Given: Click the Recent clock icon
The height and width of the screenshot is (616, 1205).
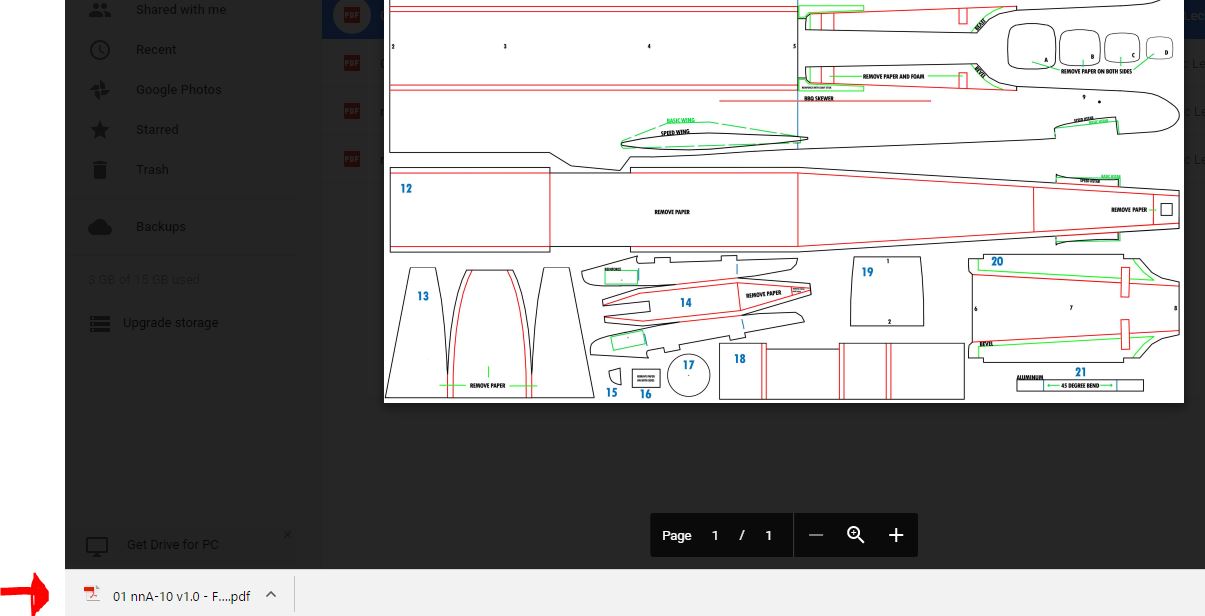Looking at the screenshot, I should 100,50.
